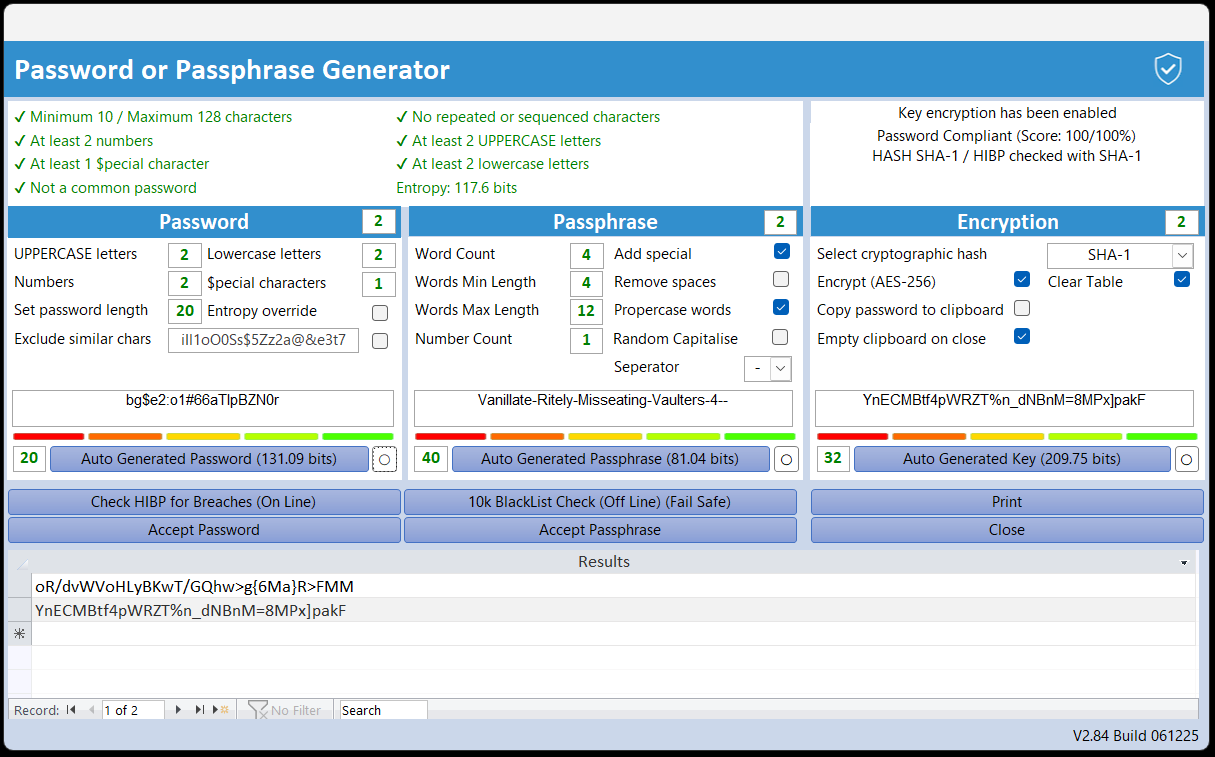The height and width of the screenshot is (757, 1215).
Task: Jump to last record in navigator
Action: [x=201, y=710]
